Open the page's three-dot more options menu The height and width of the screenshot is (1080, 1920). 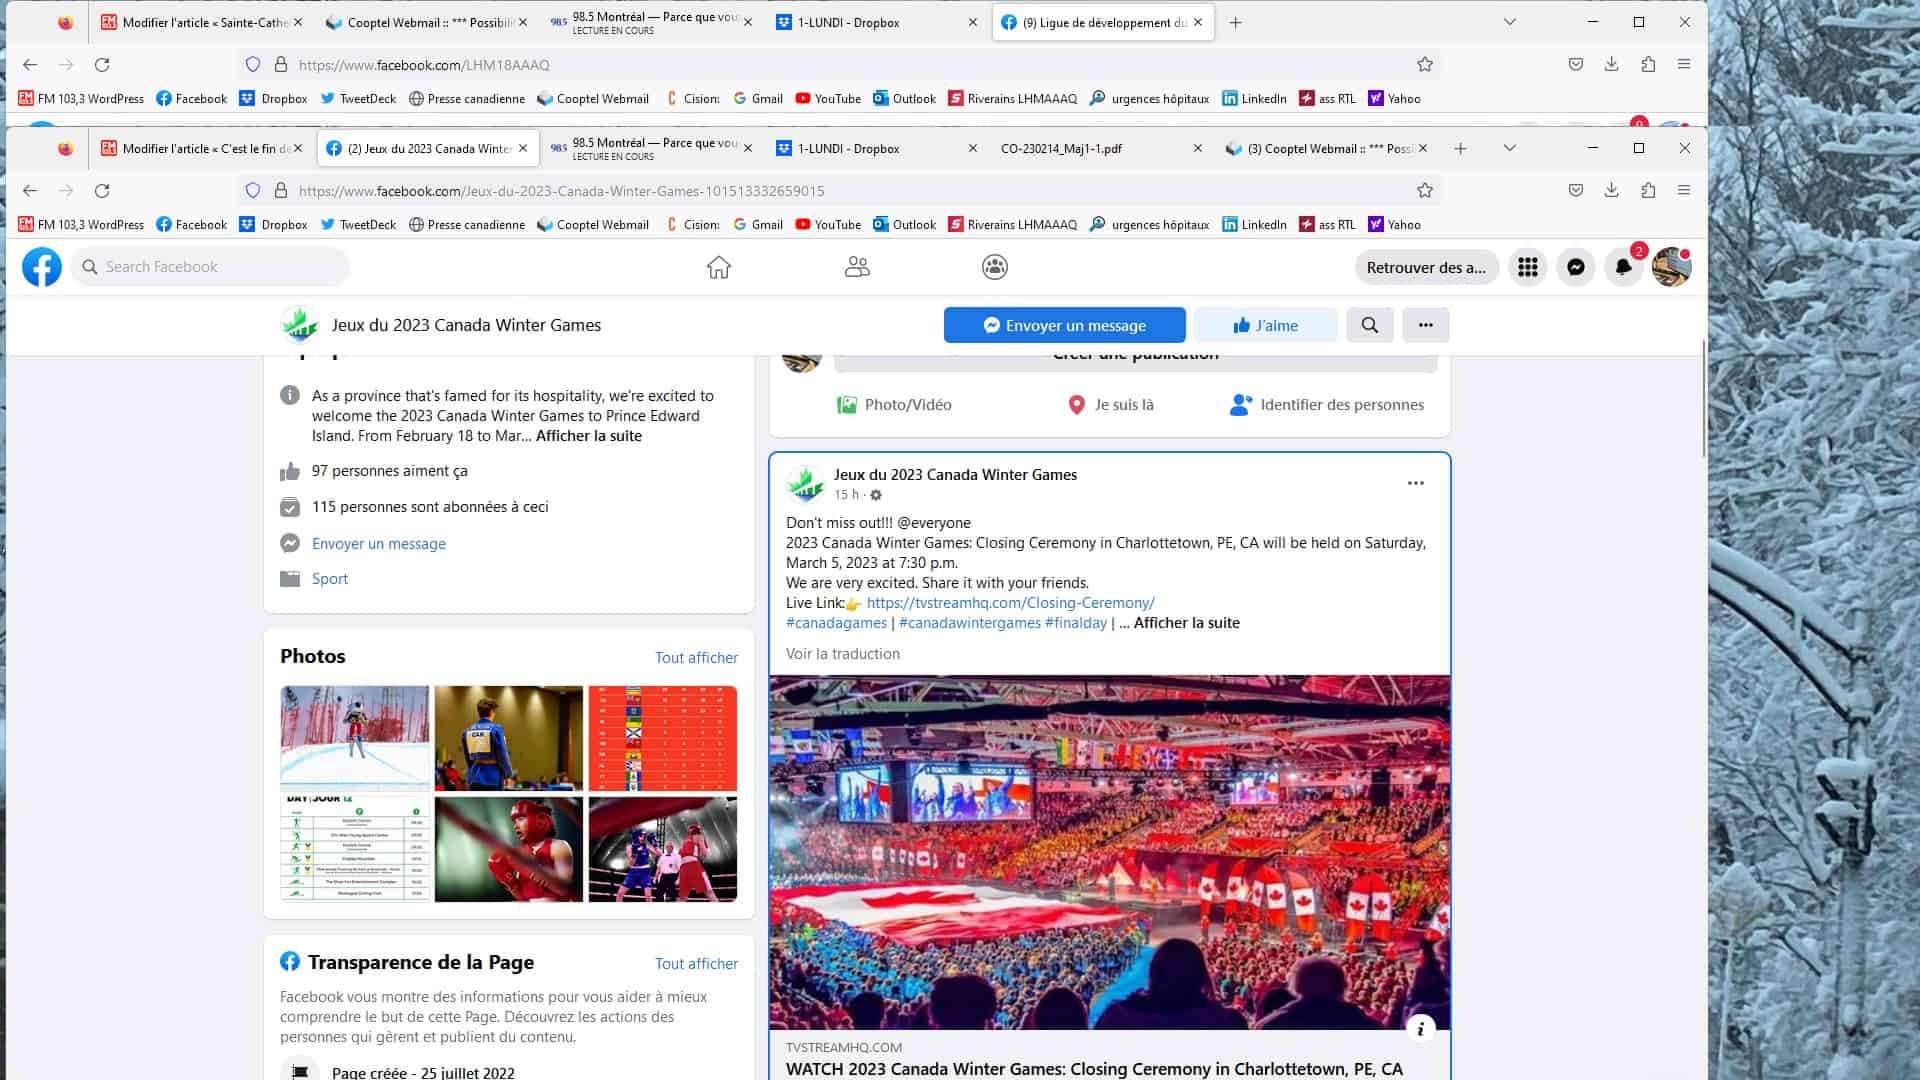[x=1425, y=325]
